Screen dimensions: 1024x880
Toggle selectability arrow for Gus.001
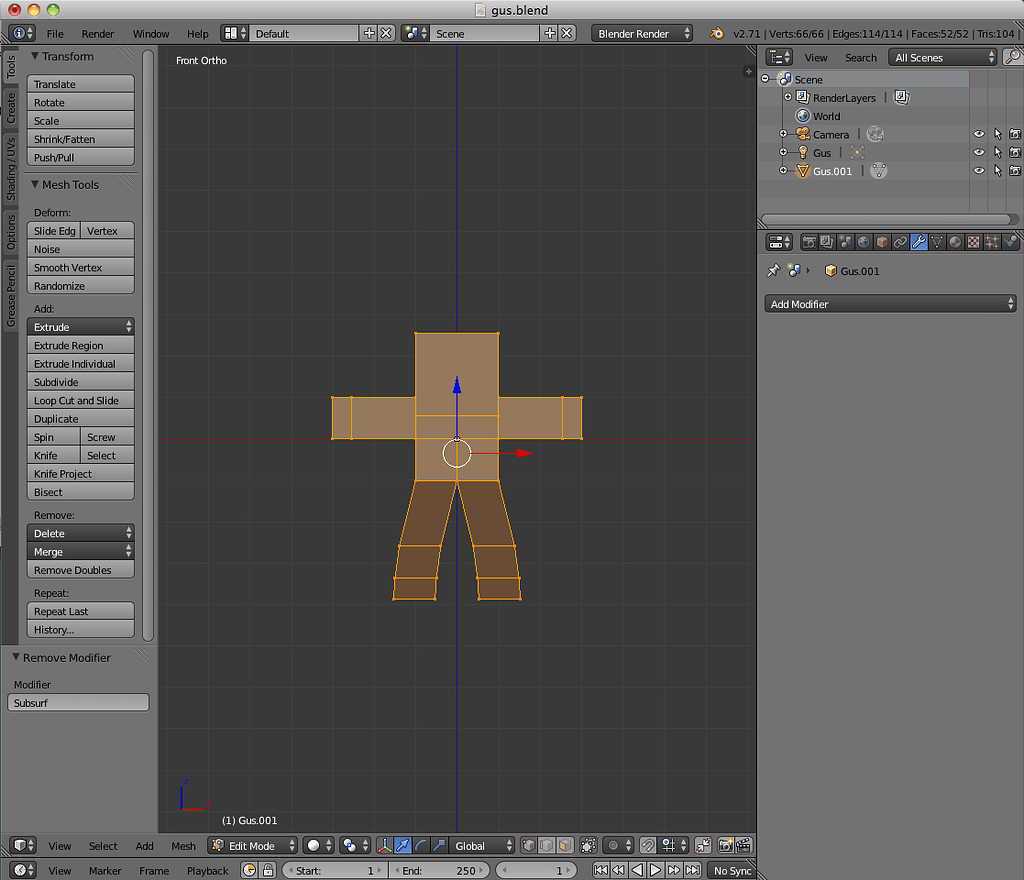(998, 170)
